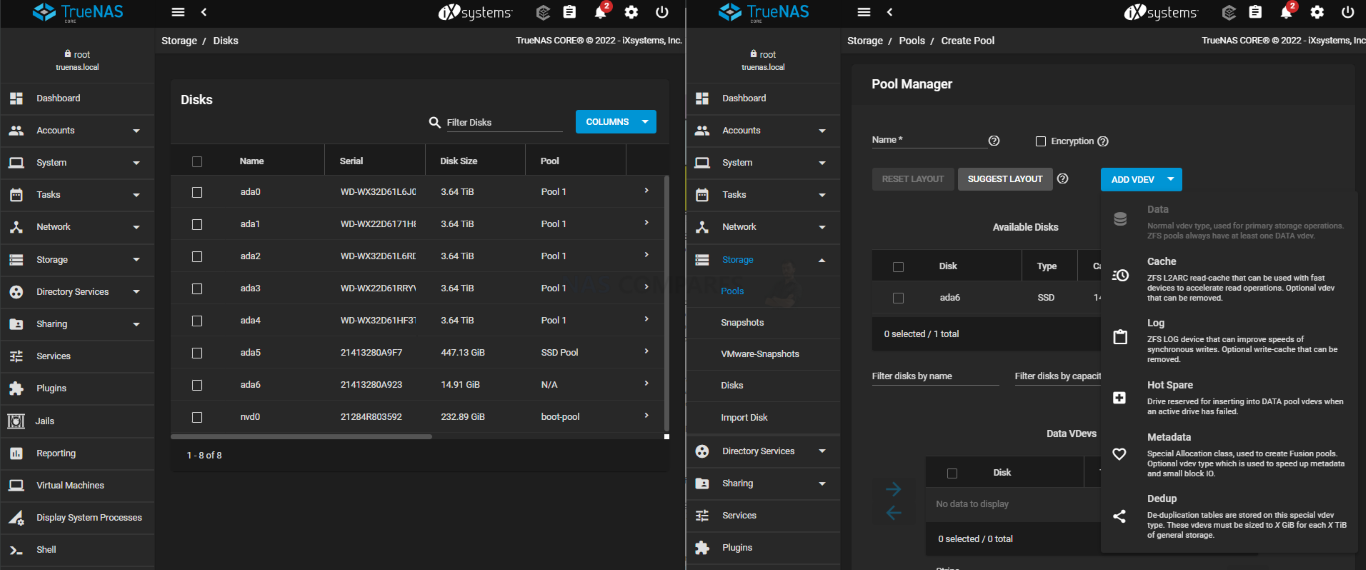Viewport: 1366px width, 570px height.
Task: Open Plugins in left window sidebar
Action: (x=77, y=388)
